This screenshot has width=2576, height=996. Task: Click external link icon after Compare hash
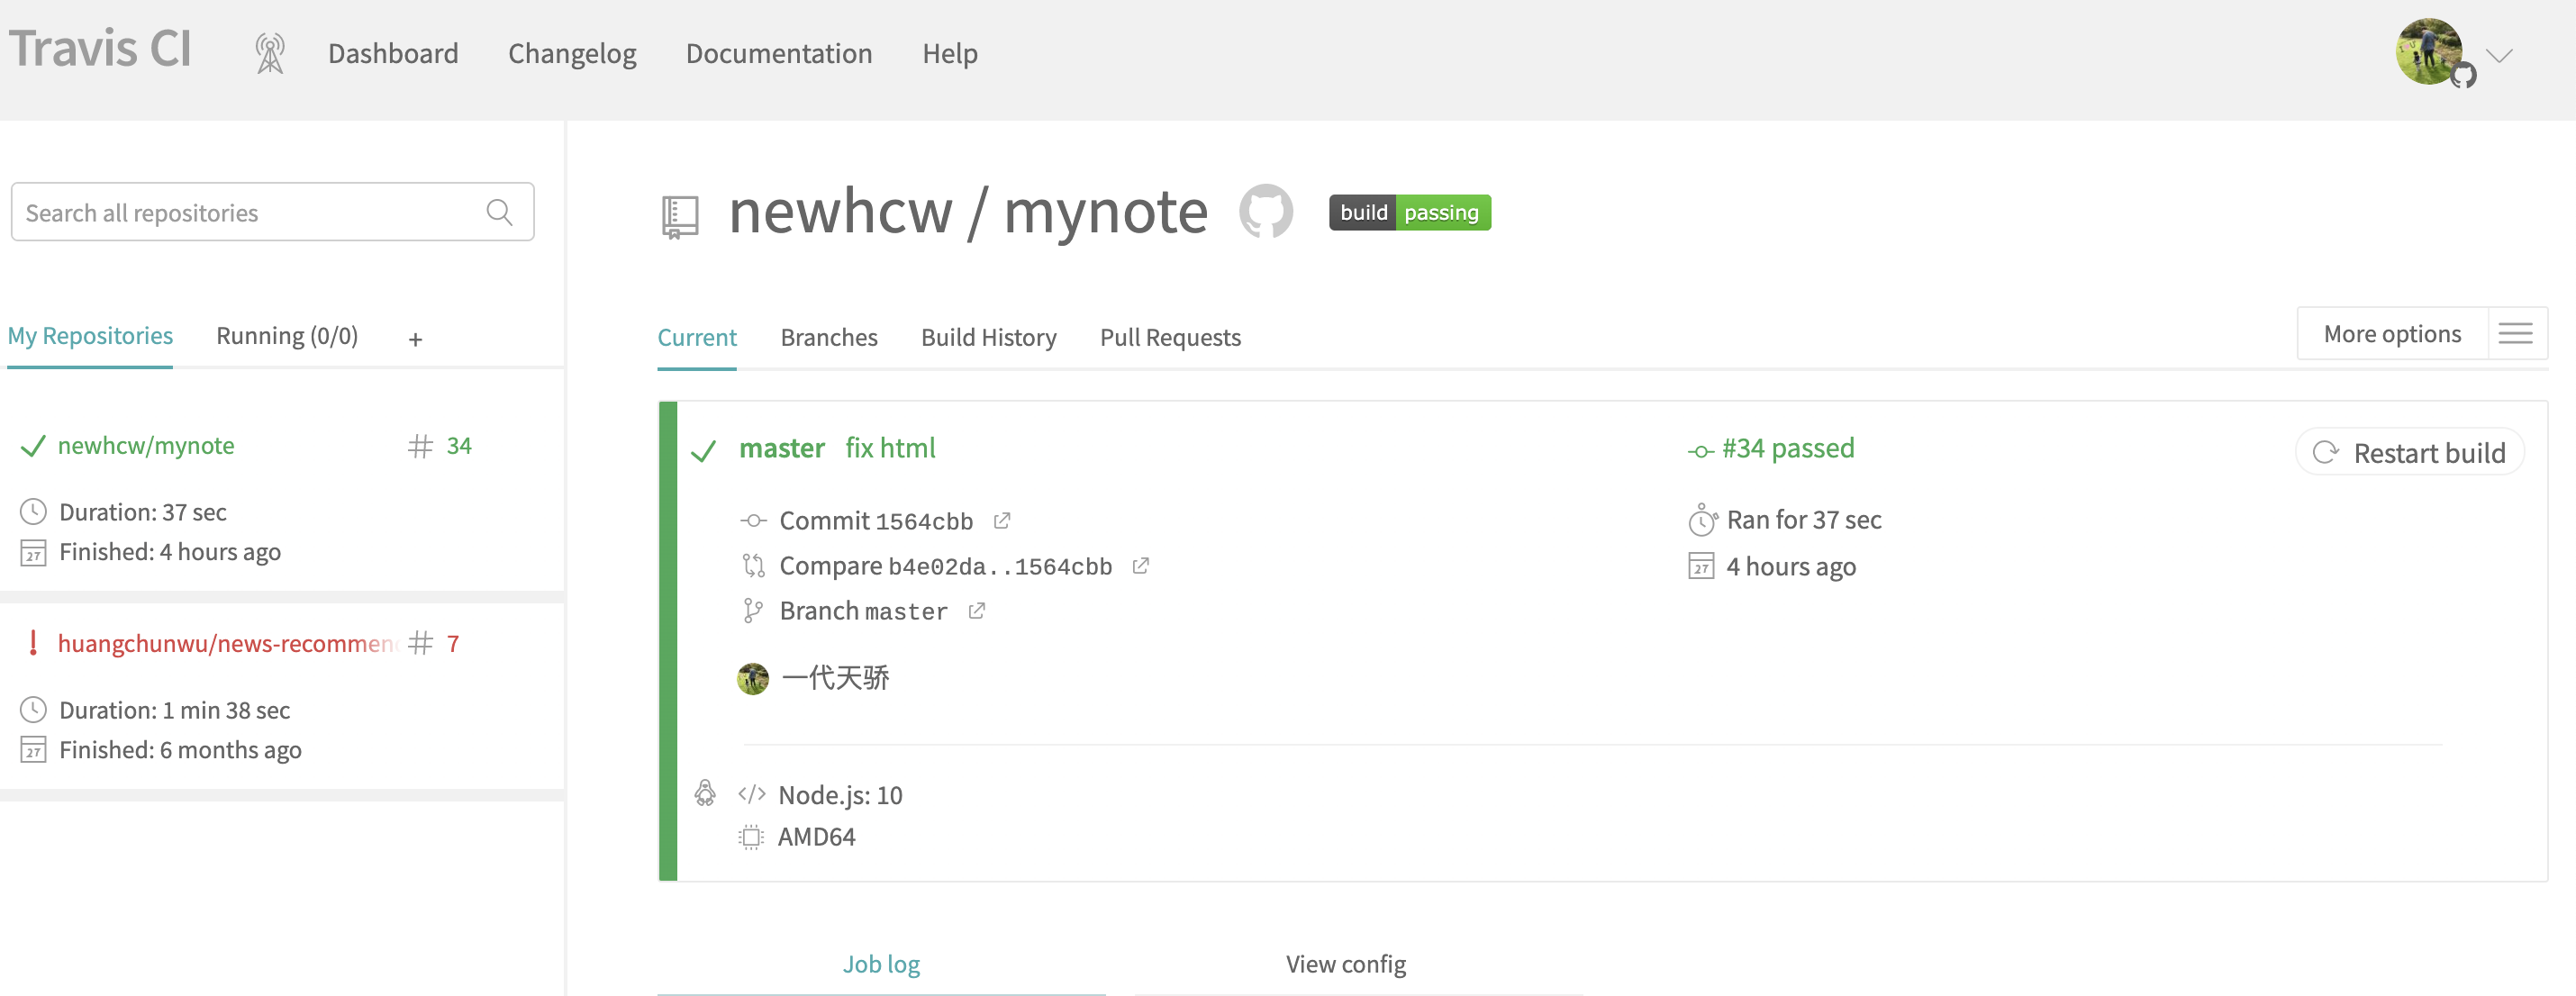coord(1140,566)
